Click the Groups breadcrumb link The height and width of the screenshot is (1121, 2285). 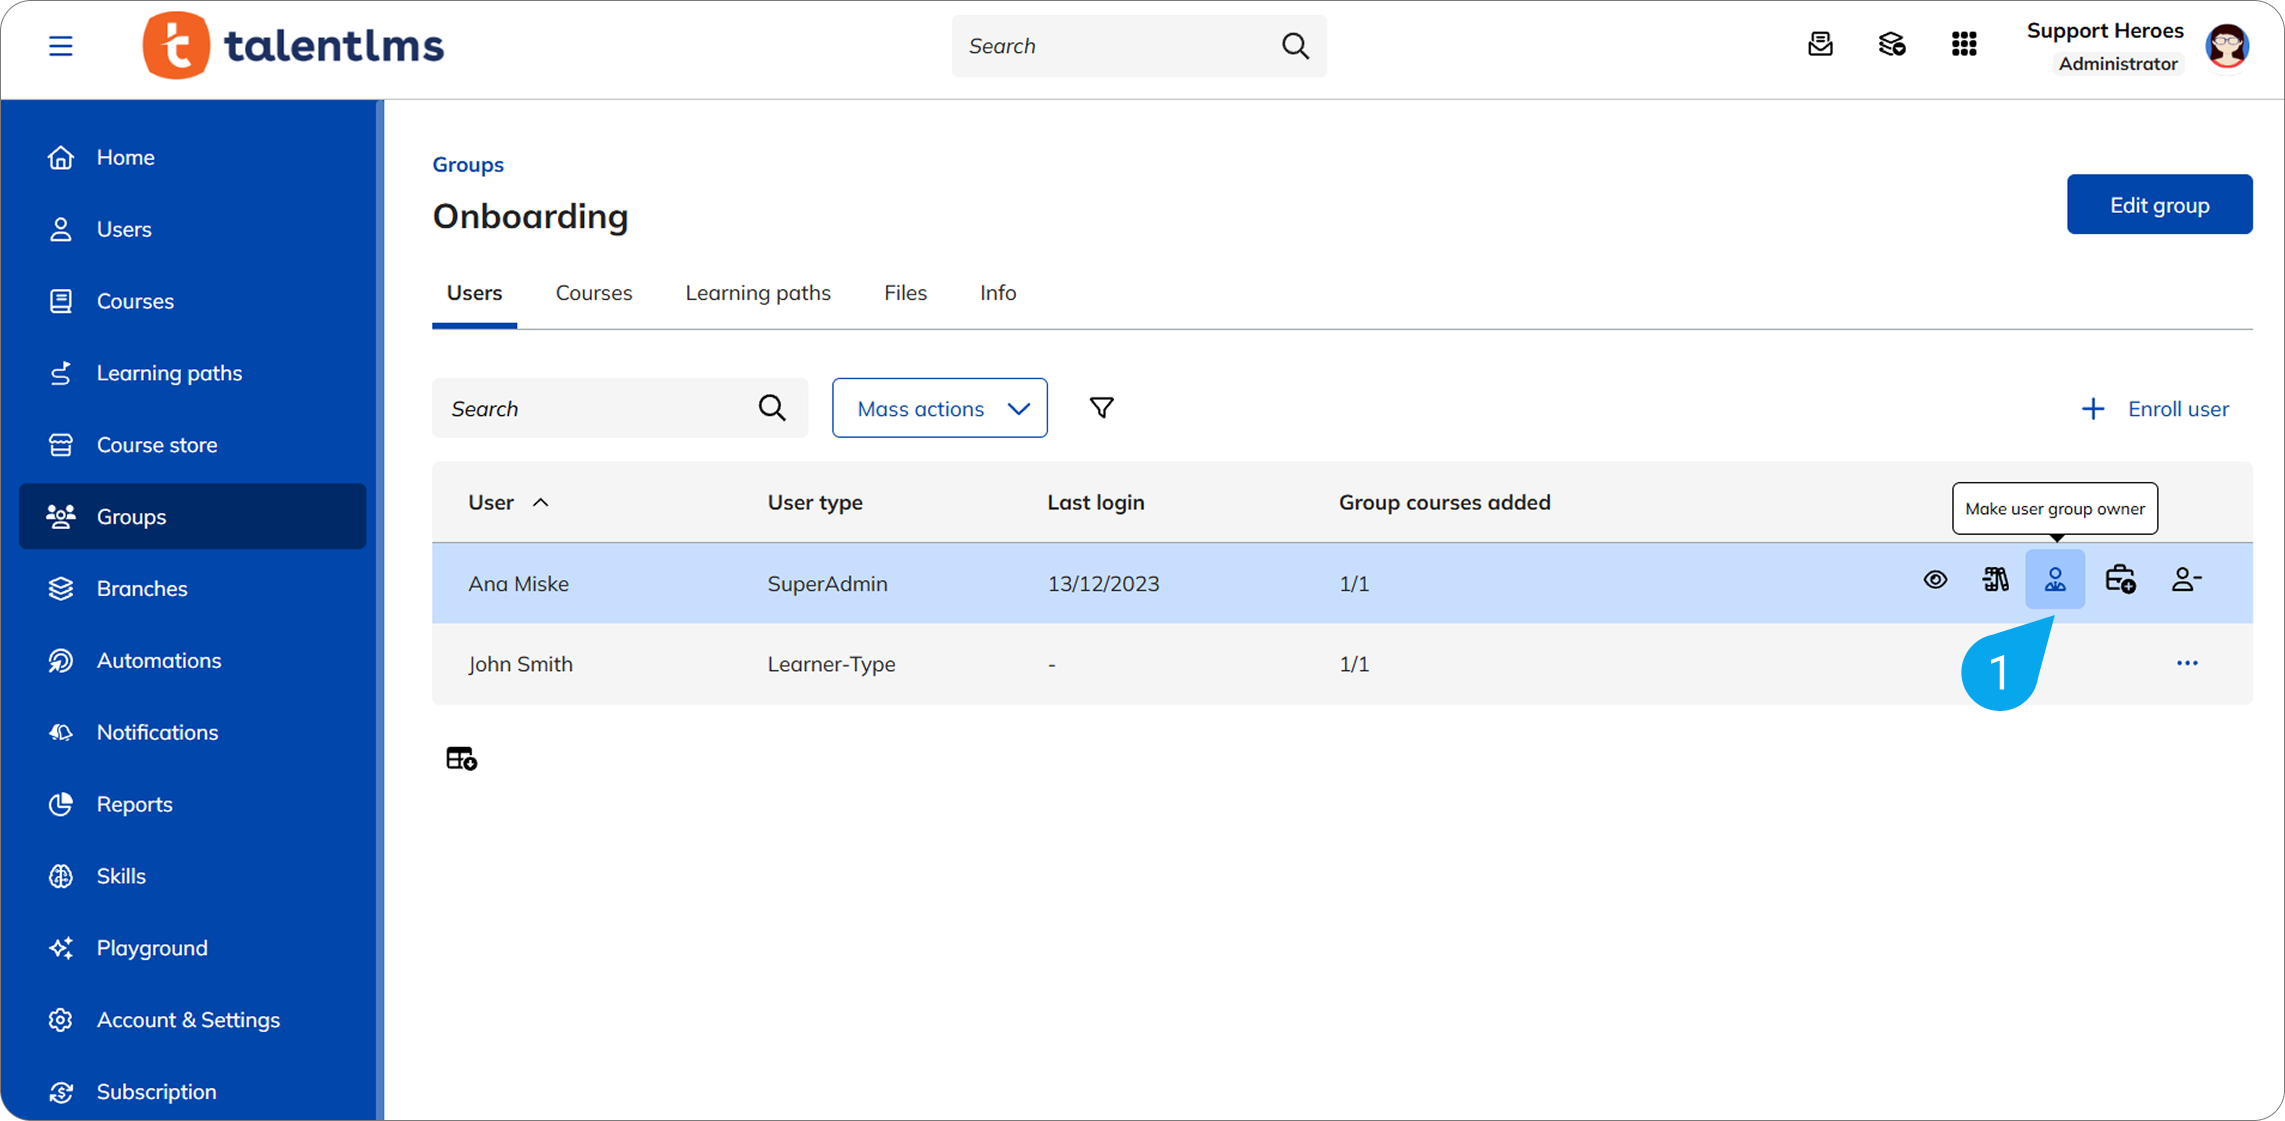coord(468,164)
